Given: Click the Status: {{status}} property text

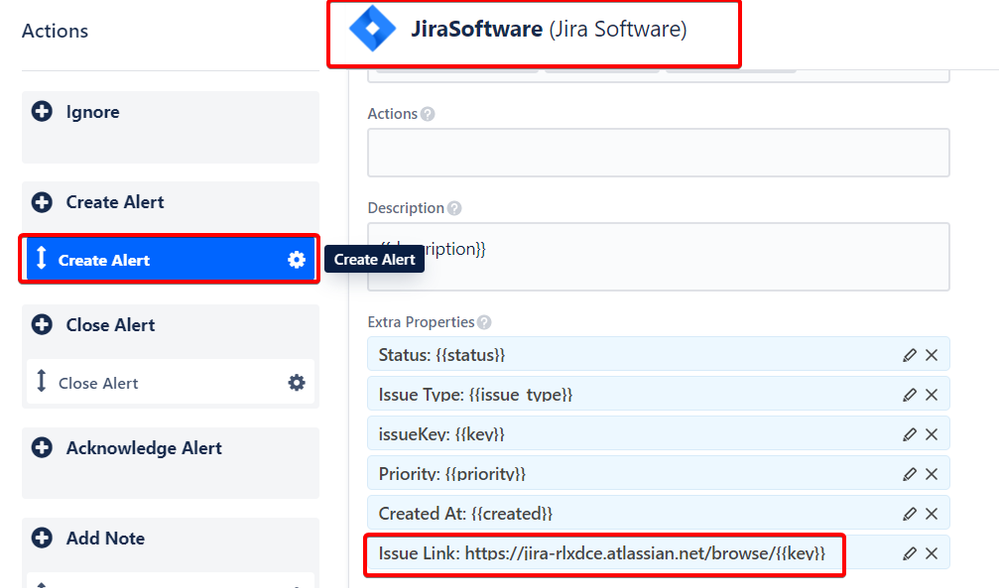Looking at the screenshot, I should pos(442,355).
